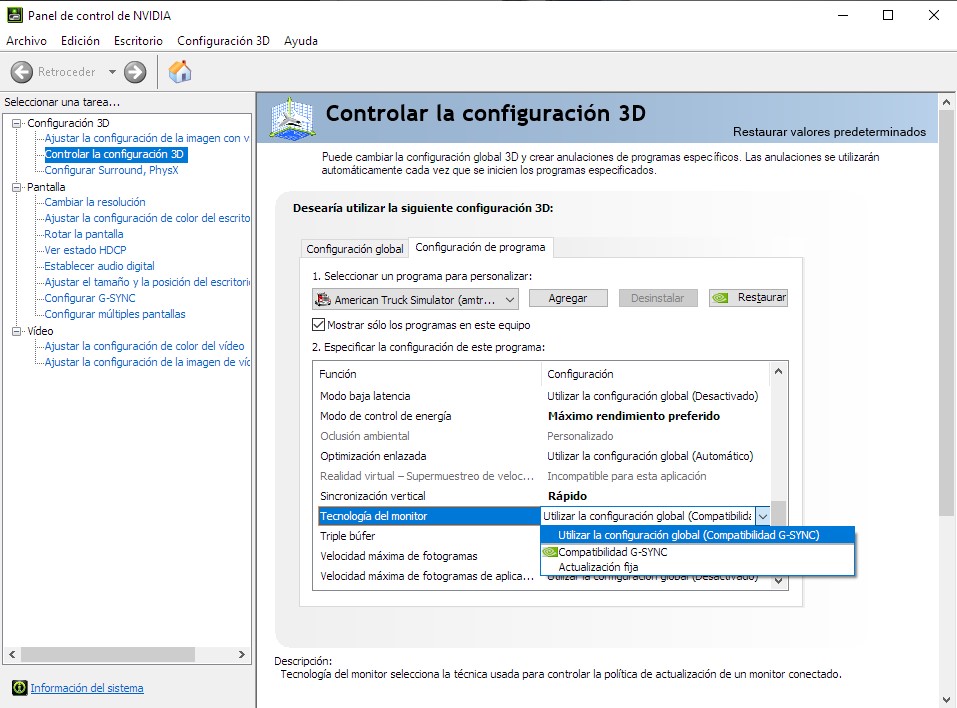Viewport: 957px width, 708px height.
Task: Click the Desinstalar button
Action: pyautogui.click(x=657, y=298)
